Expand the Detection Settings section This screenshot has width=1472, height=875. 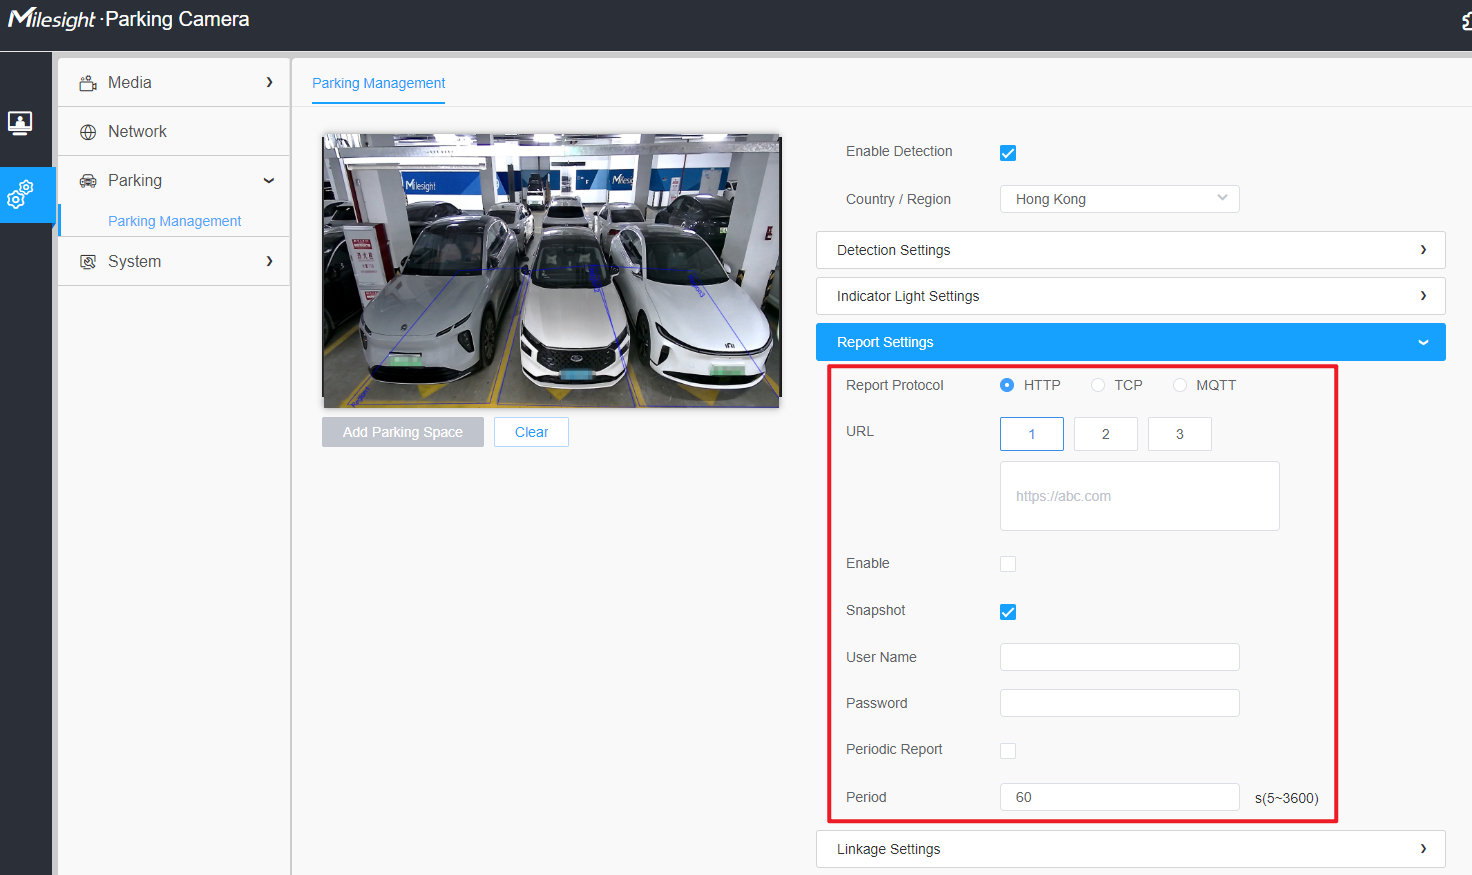click(x=1131, y=250)
